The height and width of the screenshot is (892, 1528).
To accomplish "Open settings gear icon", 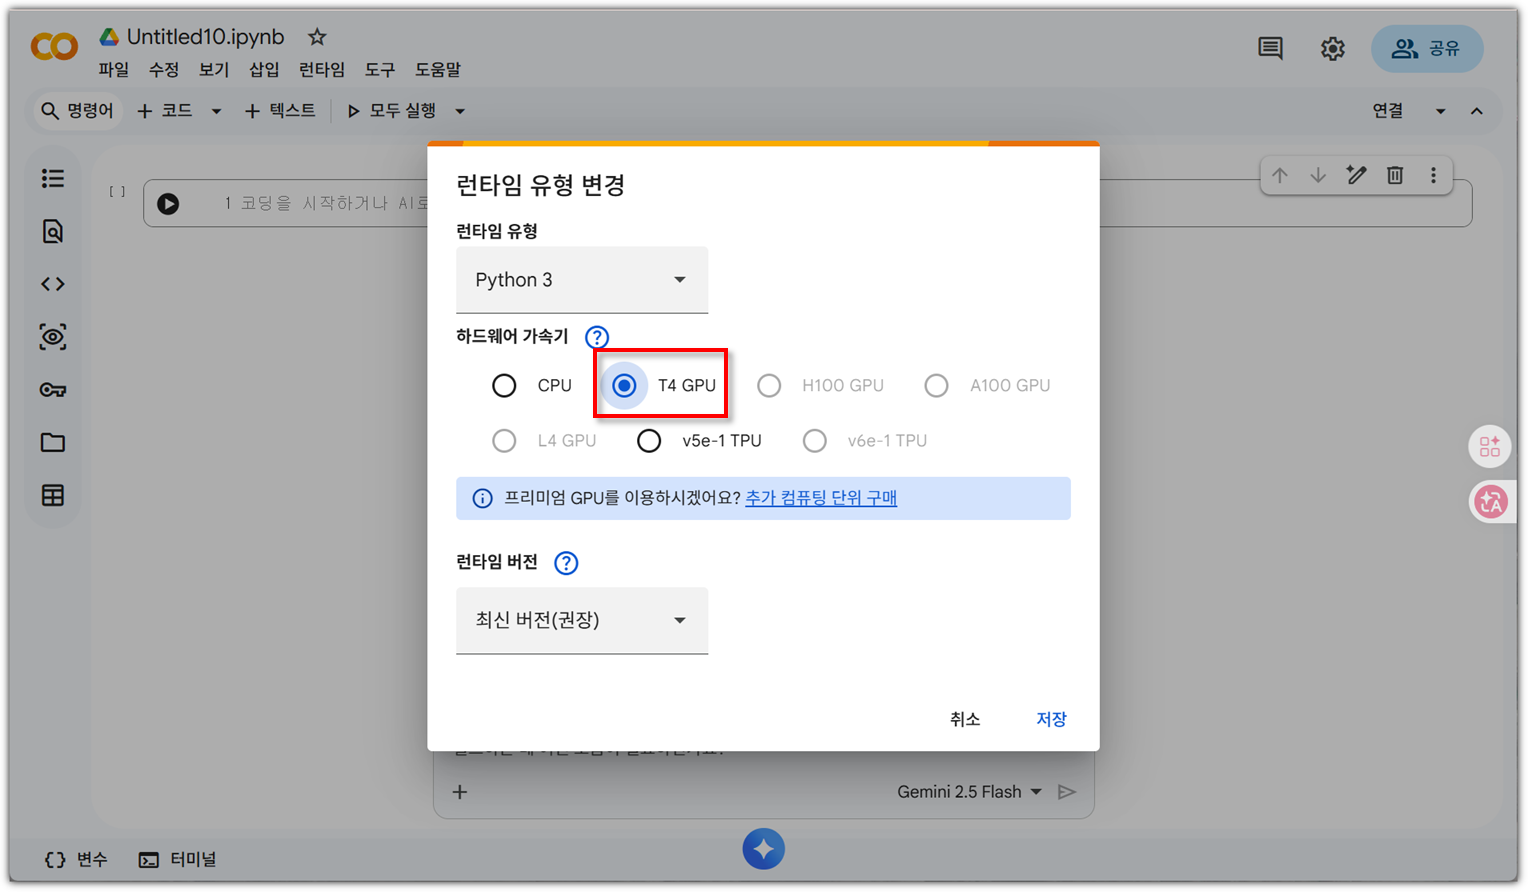I will tap(1332, 48).
